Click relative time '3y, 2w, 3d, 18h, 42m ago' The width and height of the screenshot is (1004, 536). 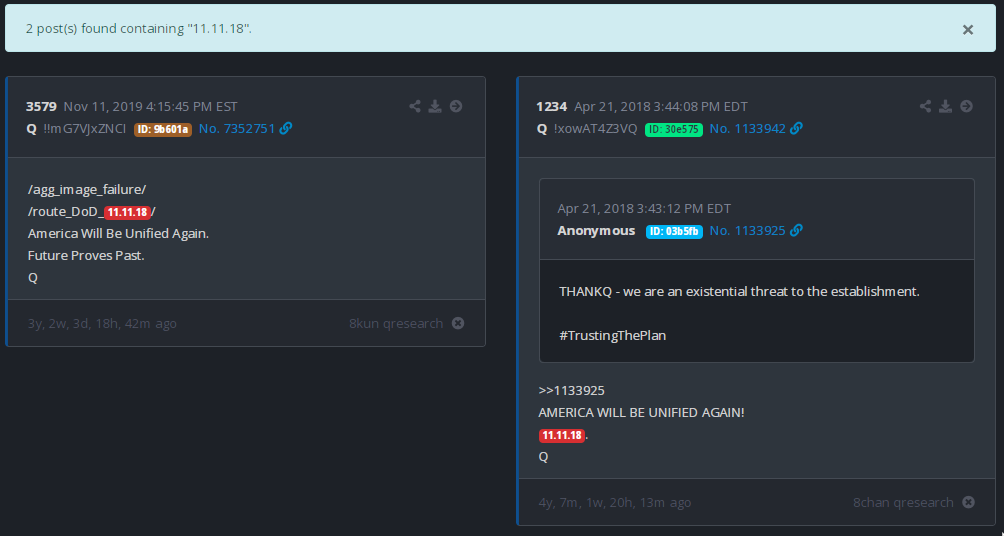(102, 323)
